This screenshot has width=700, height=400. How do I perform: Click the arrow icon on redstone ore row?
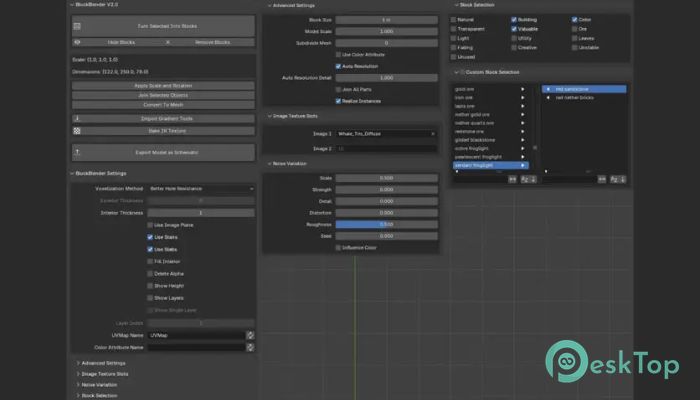523,131
